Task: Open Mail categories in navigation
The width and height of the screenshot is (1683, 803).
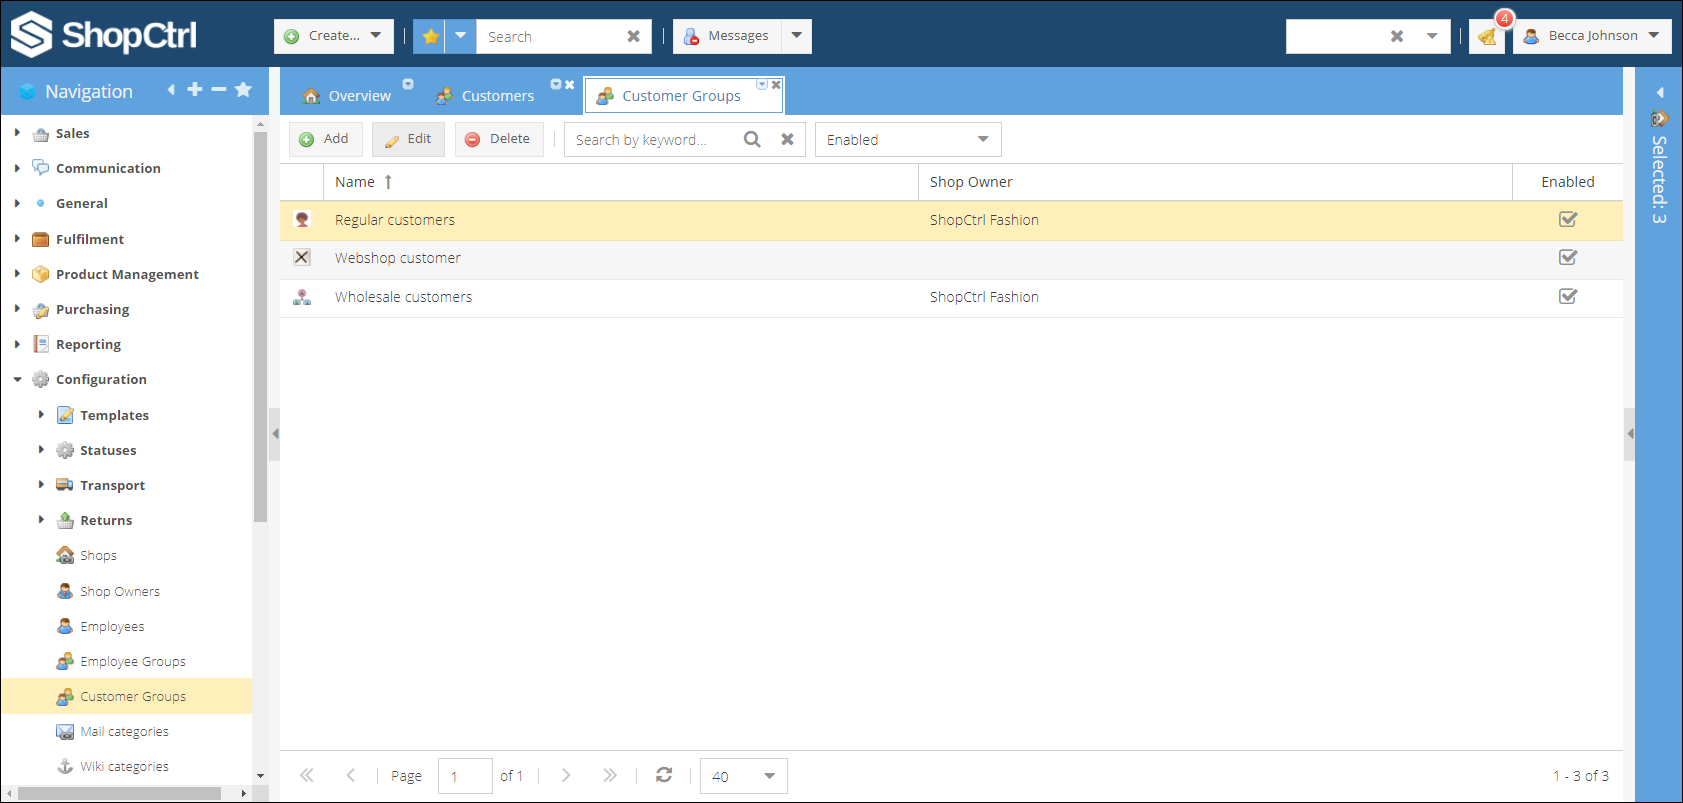Action: (x=124, y=731)
